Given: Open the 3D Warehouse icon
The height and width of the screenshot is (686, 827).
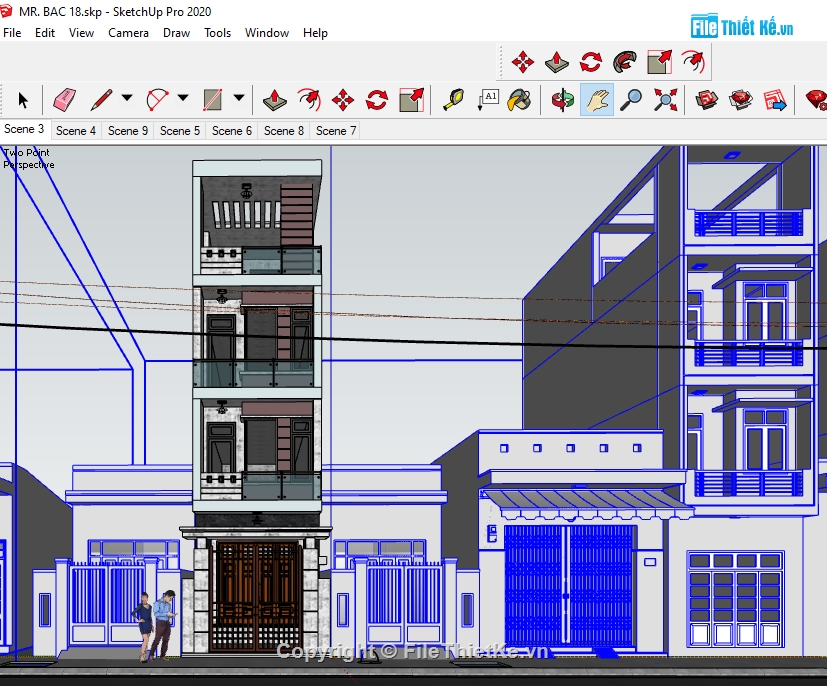Looking at the screenshot, I should 707,100.
